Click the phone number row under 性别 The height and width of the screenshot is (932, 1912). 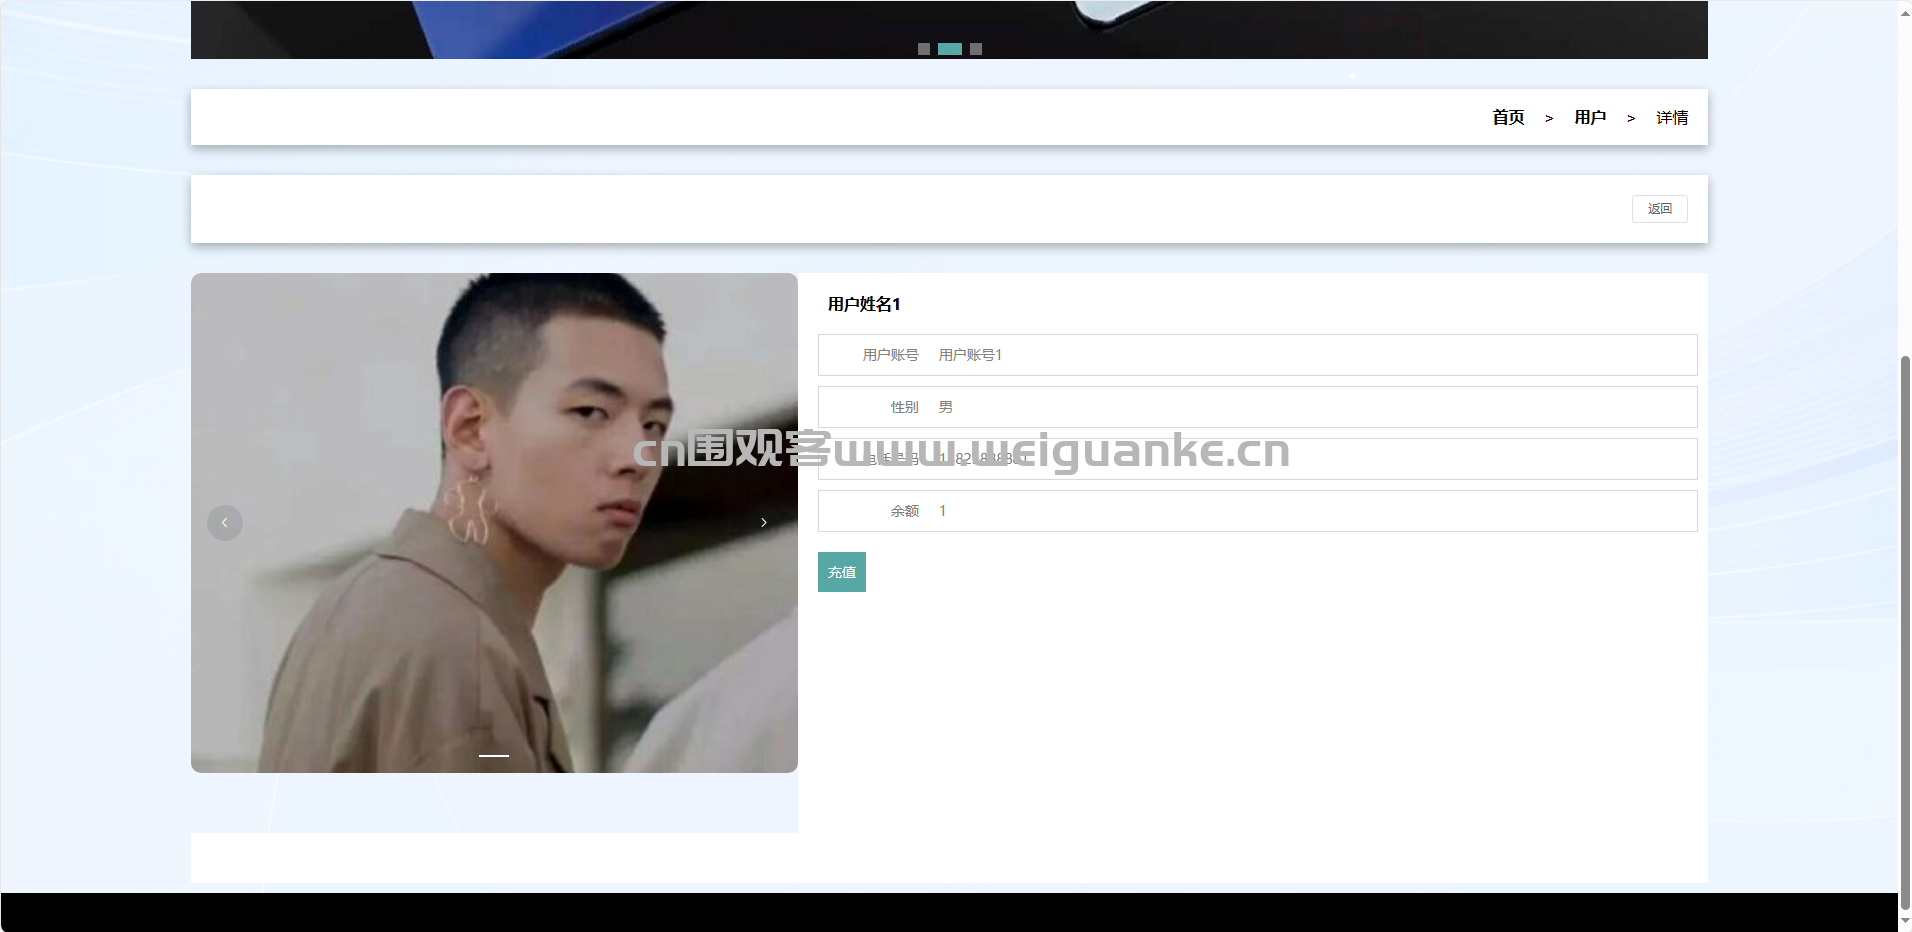point(1257,459)
